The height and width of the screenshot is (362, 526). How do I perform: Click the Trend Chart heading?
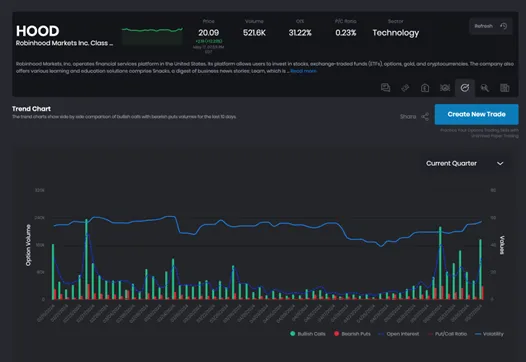pyautogui.click(x=31, y=109)
